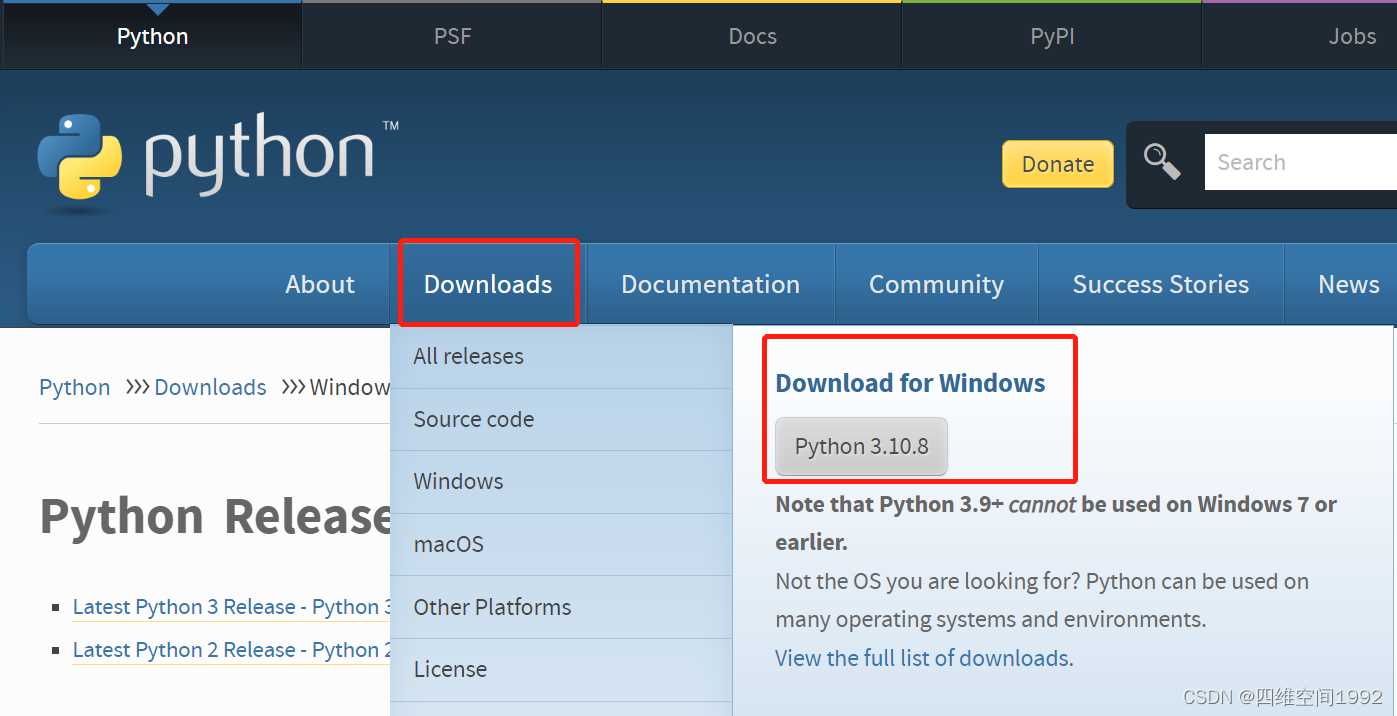Image resolution: width=1397 pixels, height=716 pixels.
Task: Select the Python top tab
Action: click(x=152, y=36)
